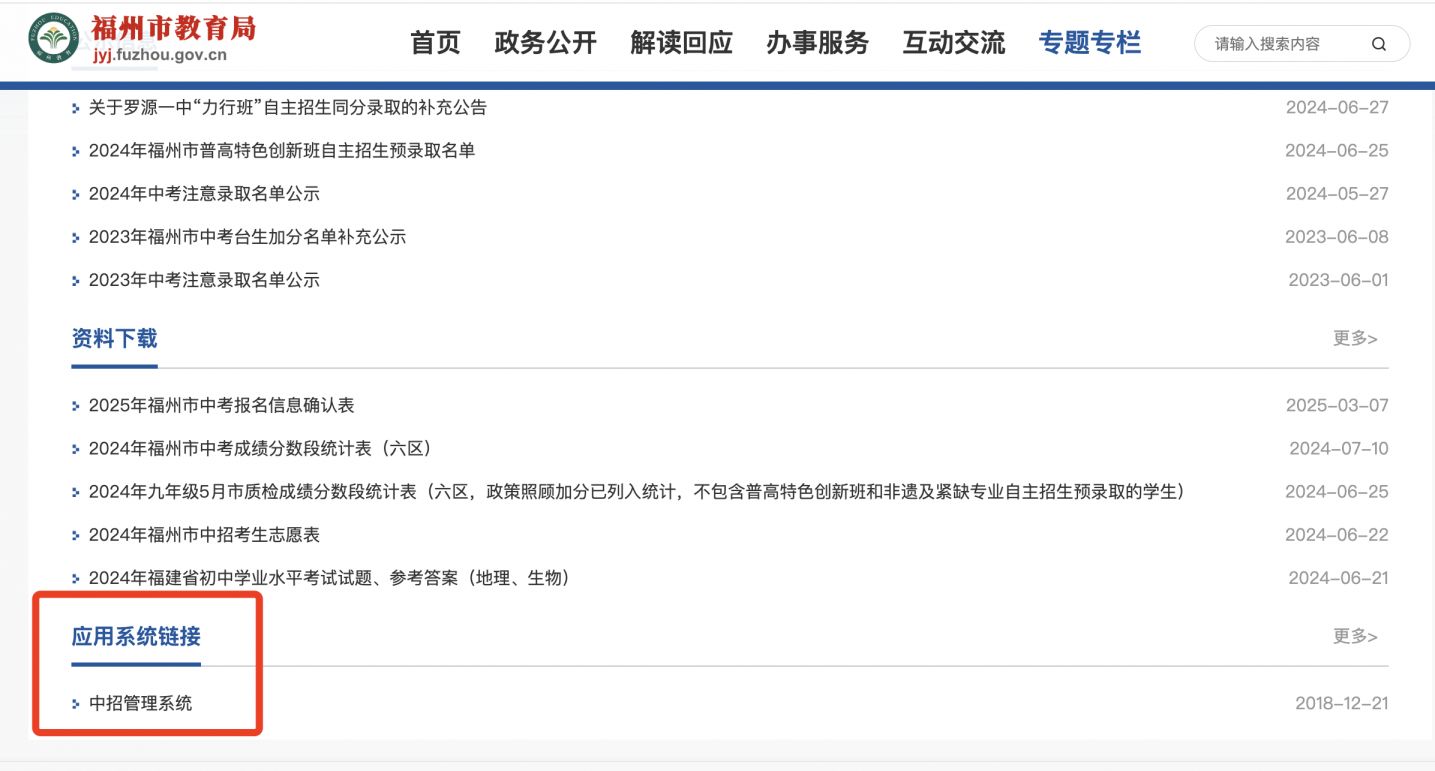Image resolution: width=1435 pixels, height=771 pixels.
Task: Click the bullet icon beside 中招管理系统
Action: click(x=76, y=705)
